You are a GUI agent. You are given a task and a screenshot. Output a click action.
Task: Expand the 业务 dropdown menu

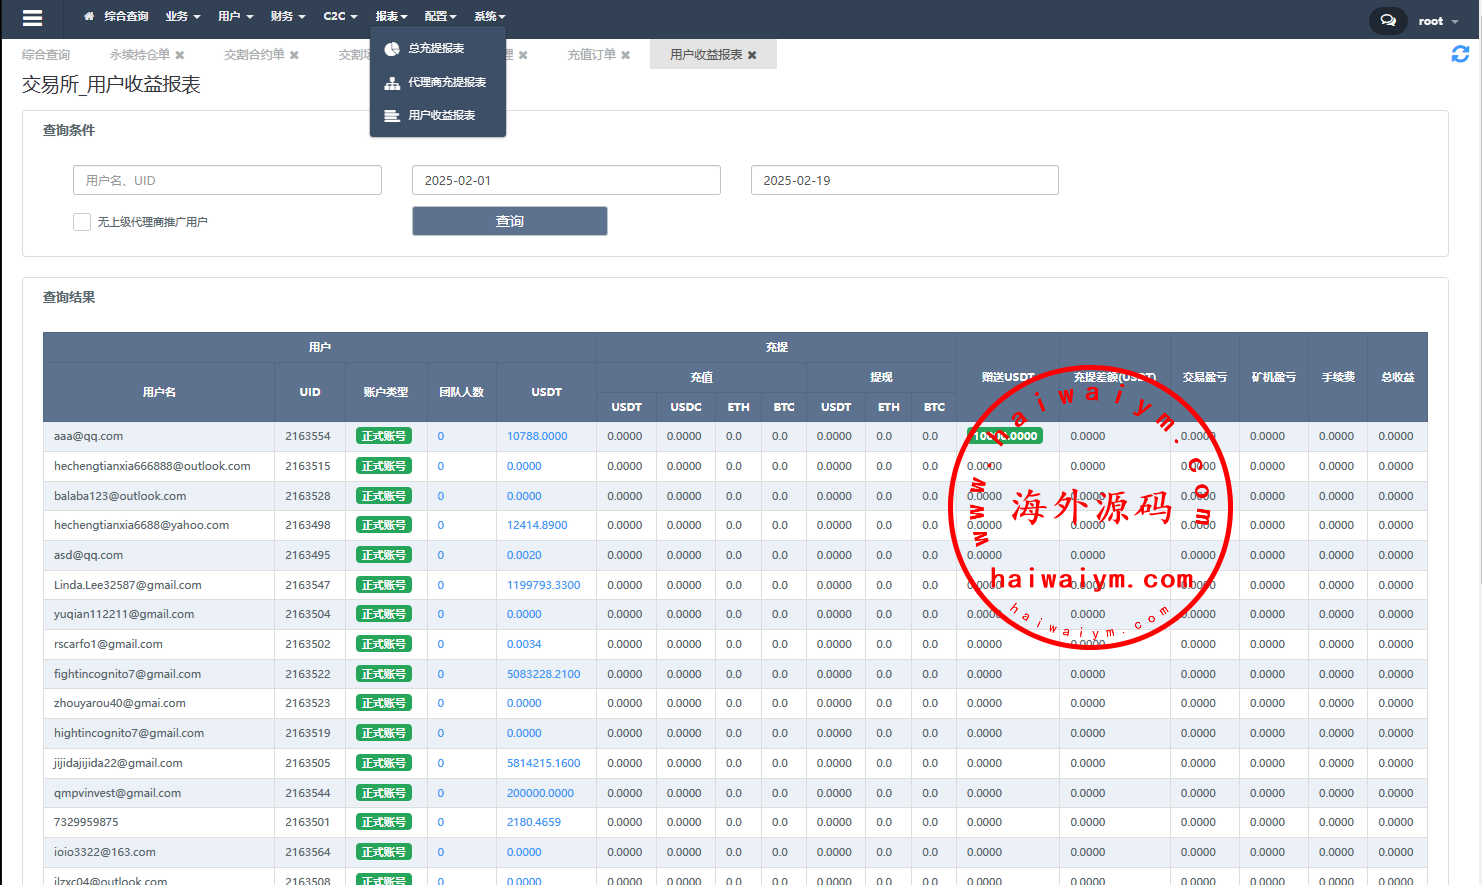182,17
